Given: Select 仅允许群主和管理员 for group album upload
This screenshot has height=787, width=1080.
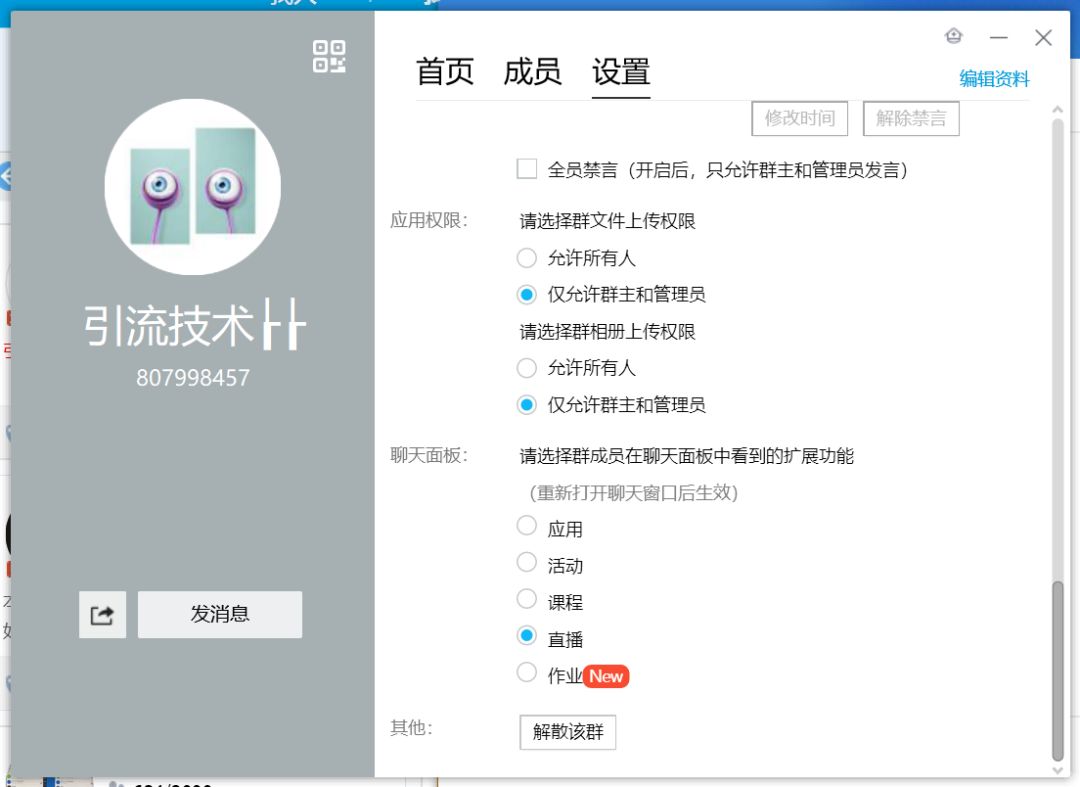Looking at the screenshot, I should pos(527,405).
